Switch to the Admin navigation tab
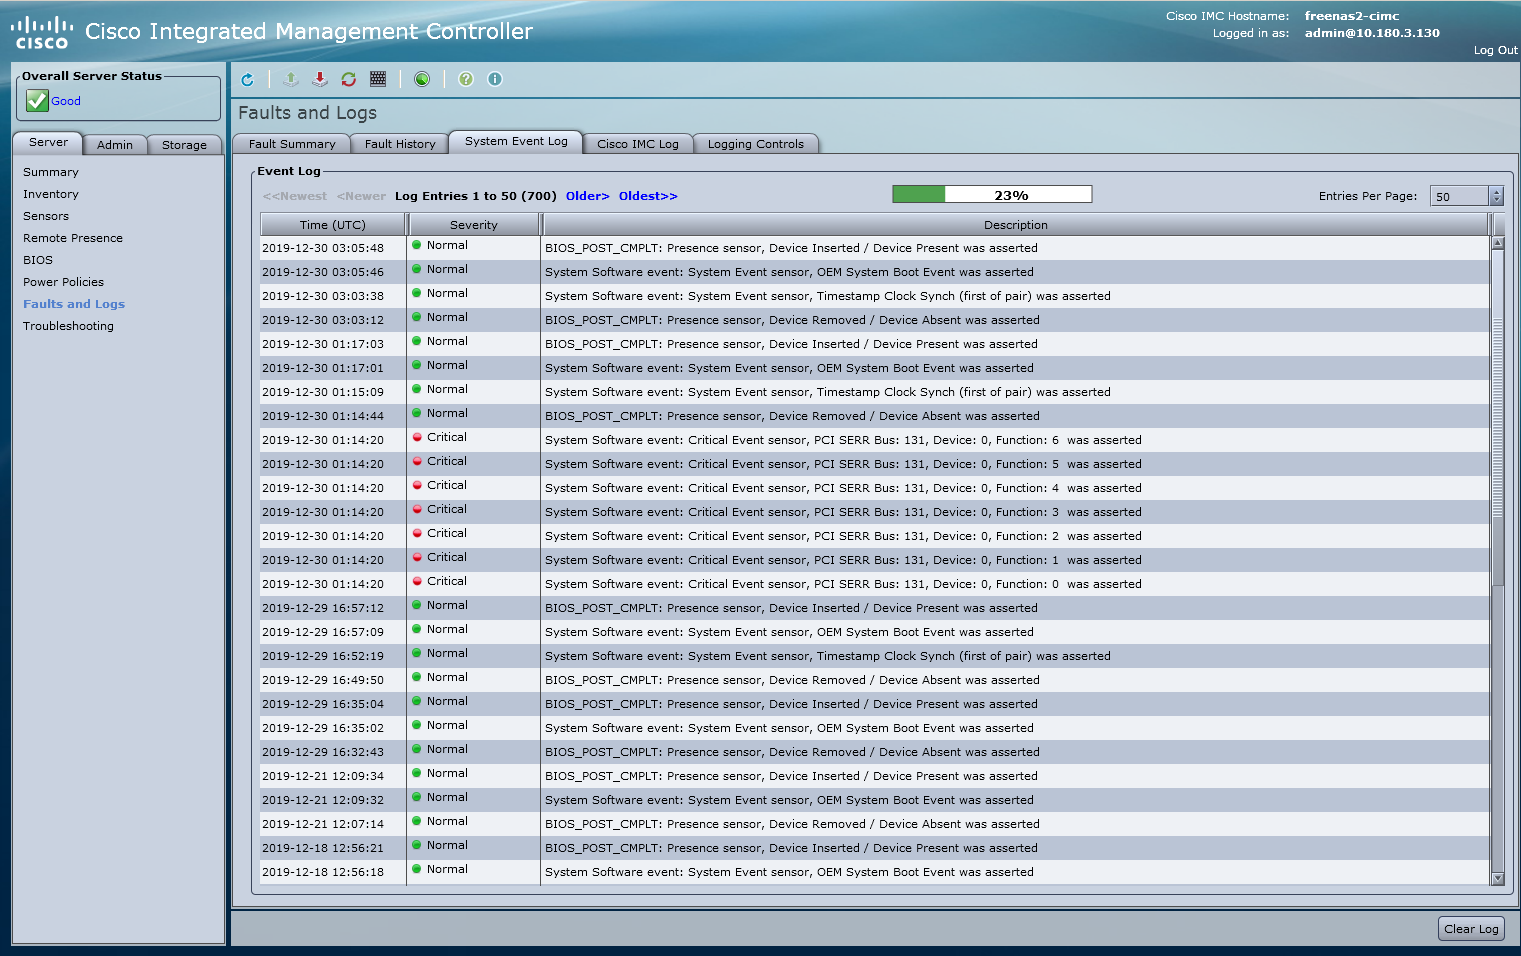The image size is (1521, 956). tap(115, 145)
